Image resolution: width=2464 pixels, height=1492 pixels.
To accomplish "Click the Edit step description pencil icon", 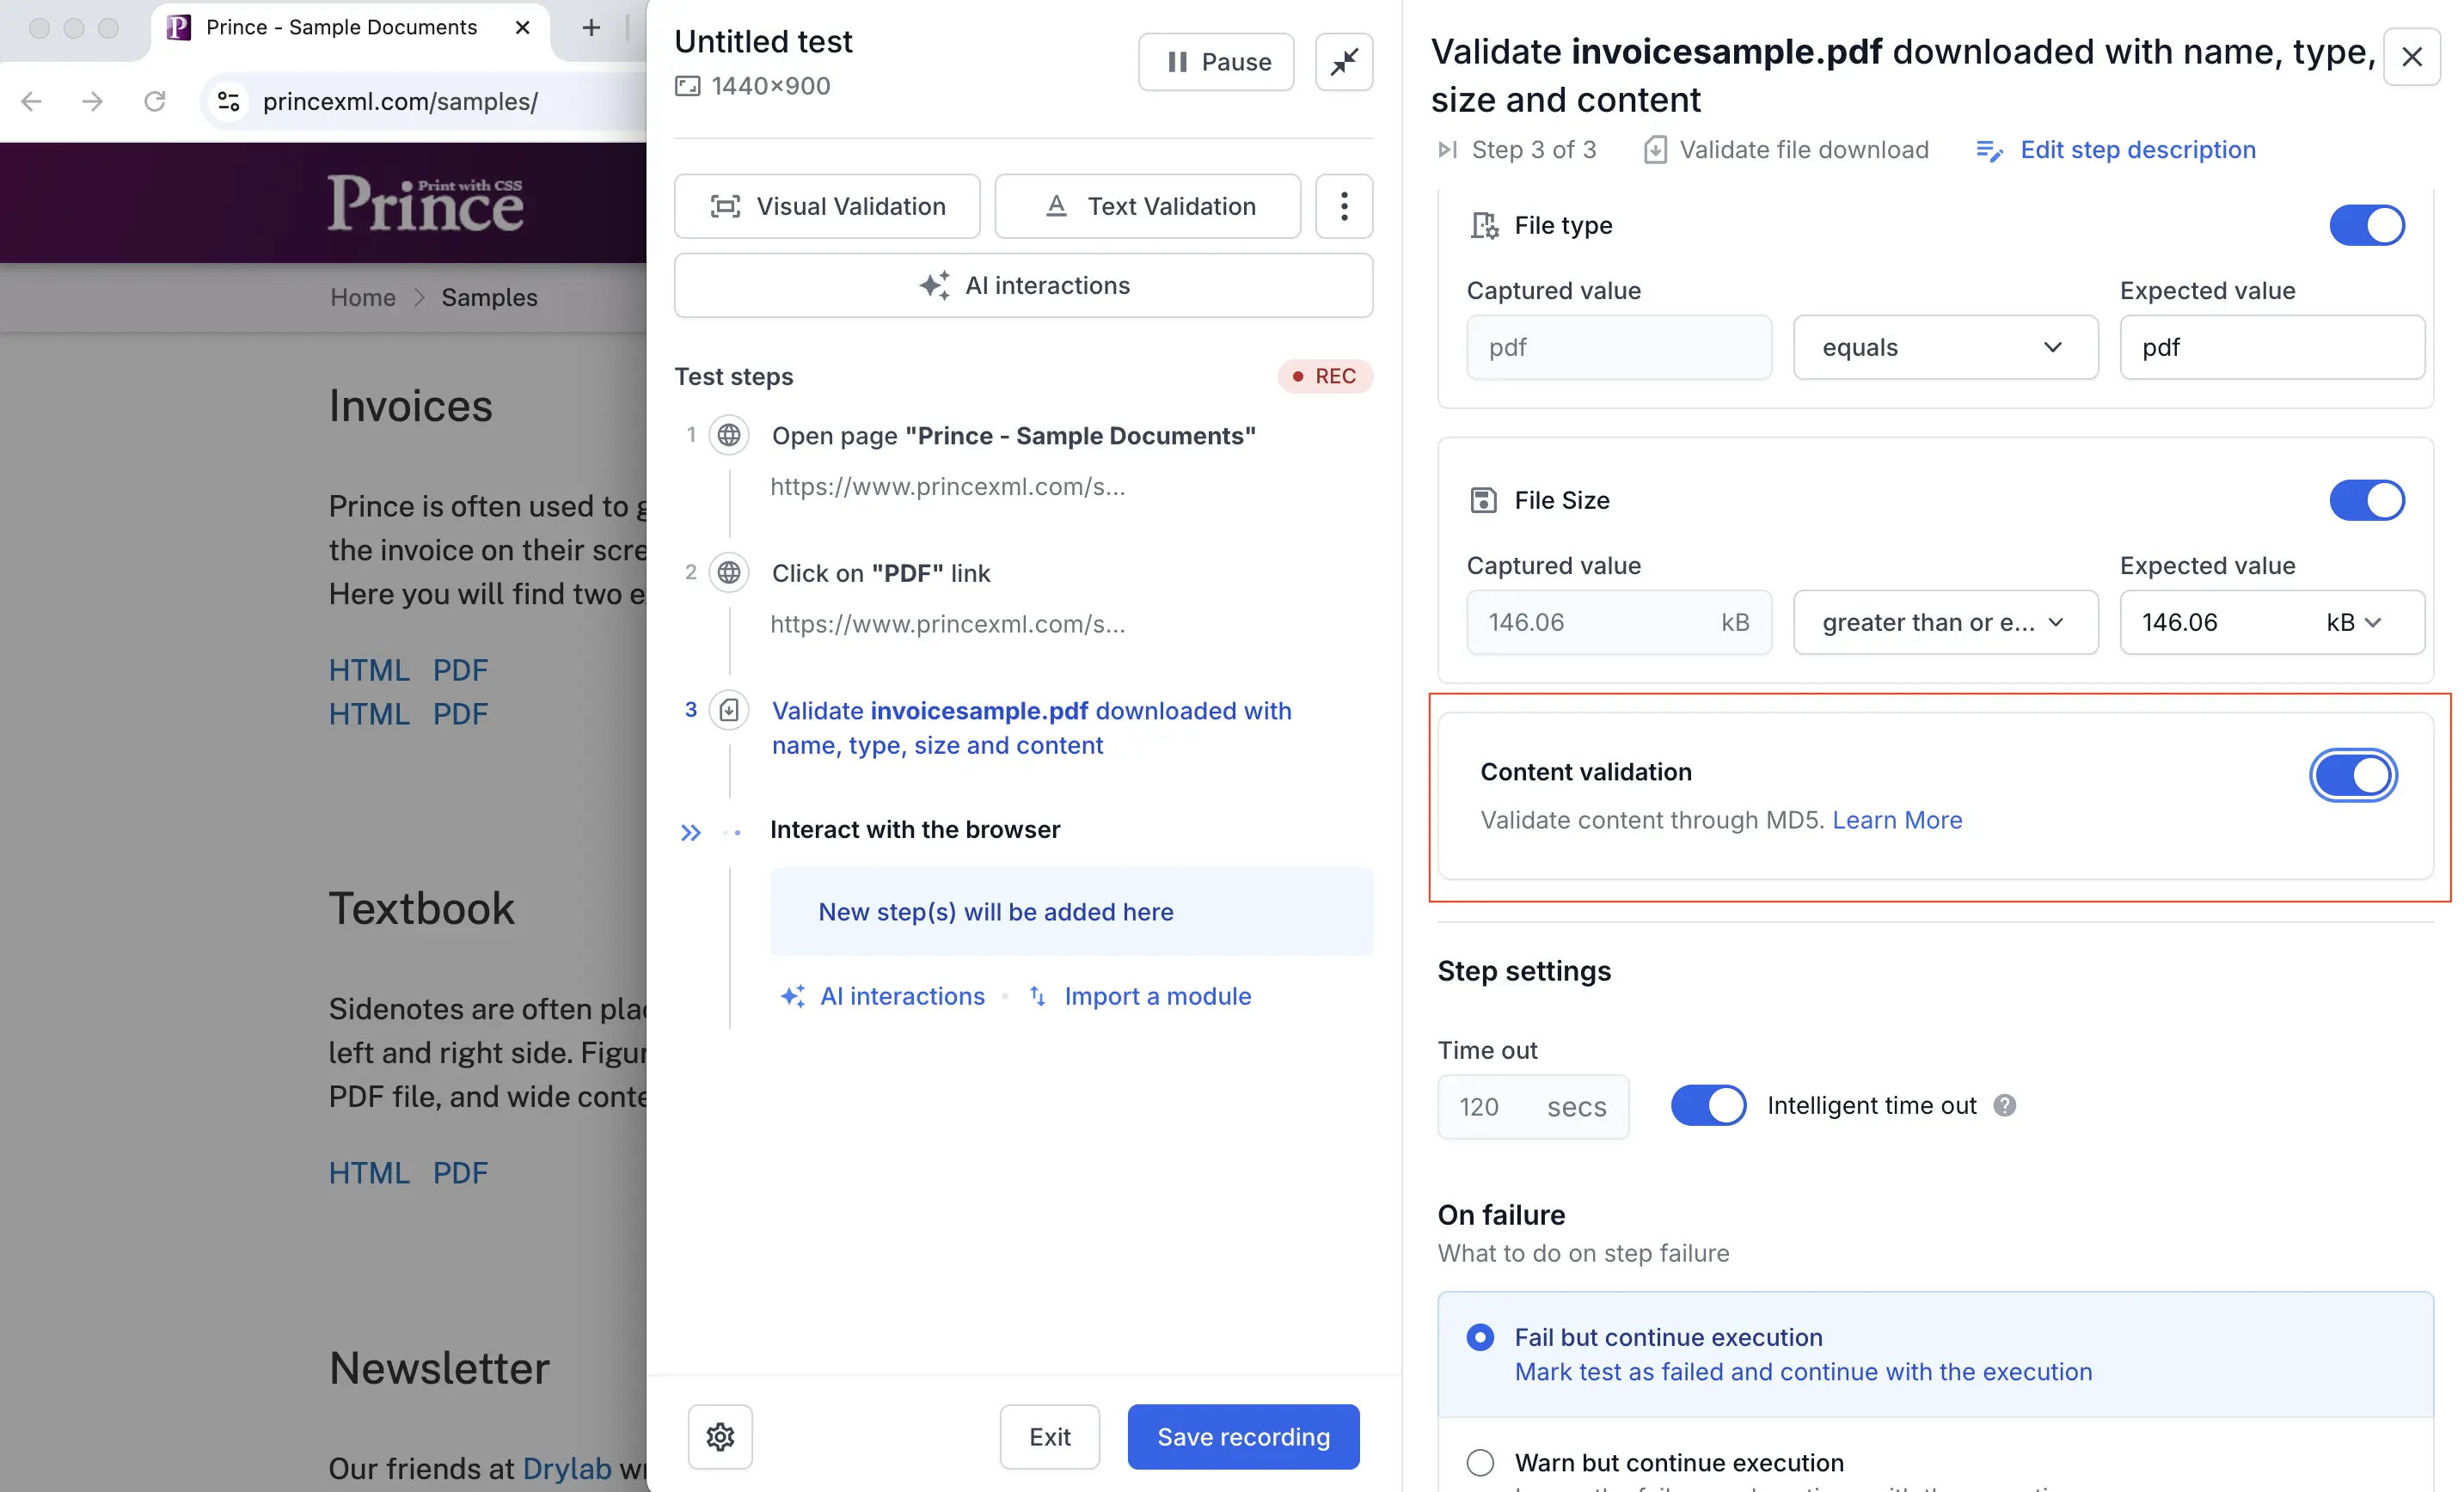I will click(1989, 150).
